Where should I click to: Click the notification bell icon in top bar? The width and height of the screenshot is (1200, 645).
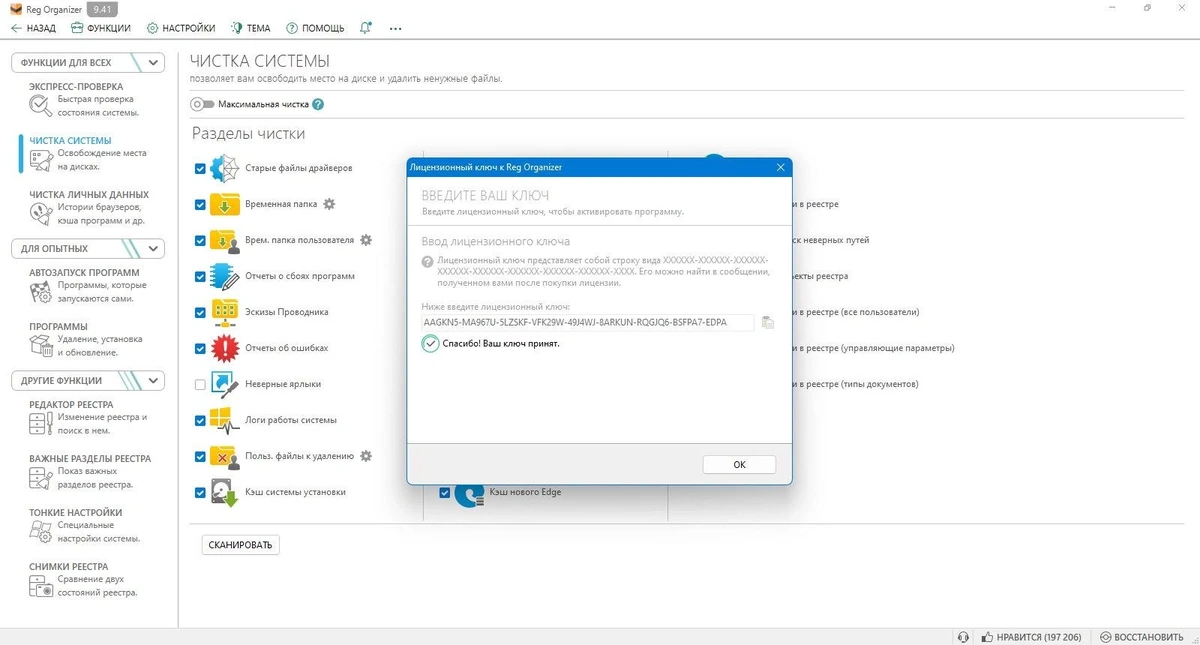click(x=365, y=28)
